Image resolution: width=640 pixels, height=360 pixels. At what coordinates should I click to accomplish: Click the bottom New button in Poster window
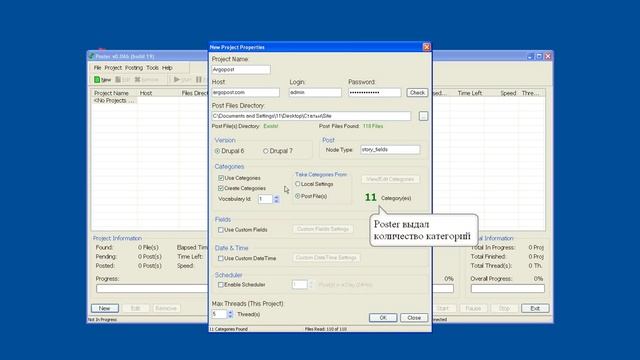104,308
